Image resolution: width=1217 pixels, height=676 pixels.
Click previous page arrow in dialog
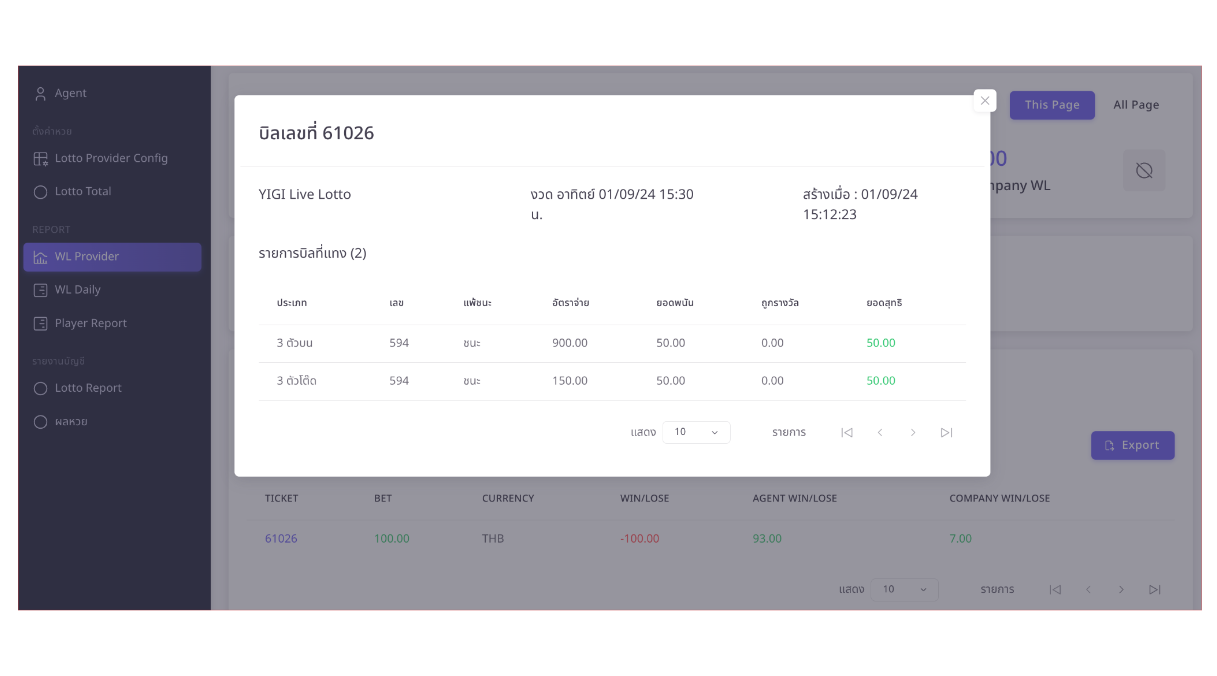880,433
